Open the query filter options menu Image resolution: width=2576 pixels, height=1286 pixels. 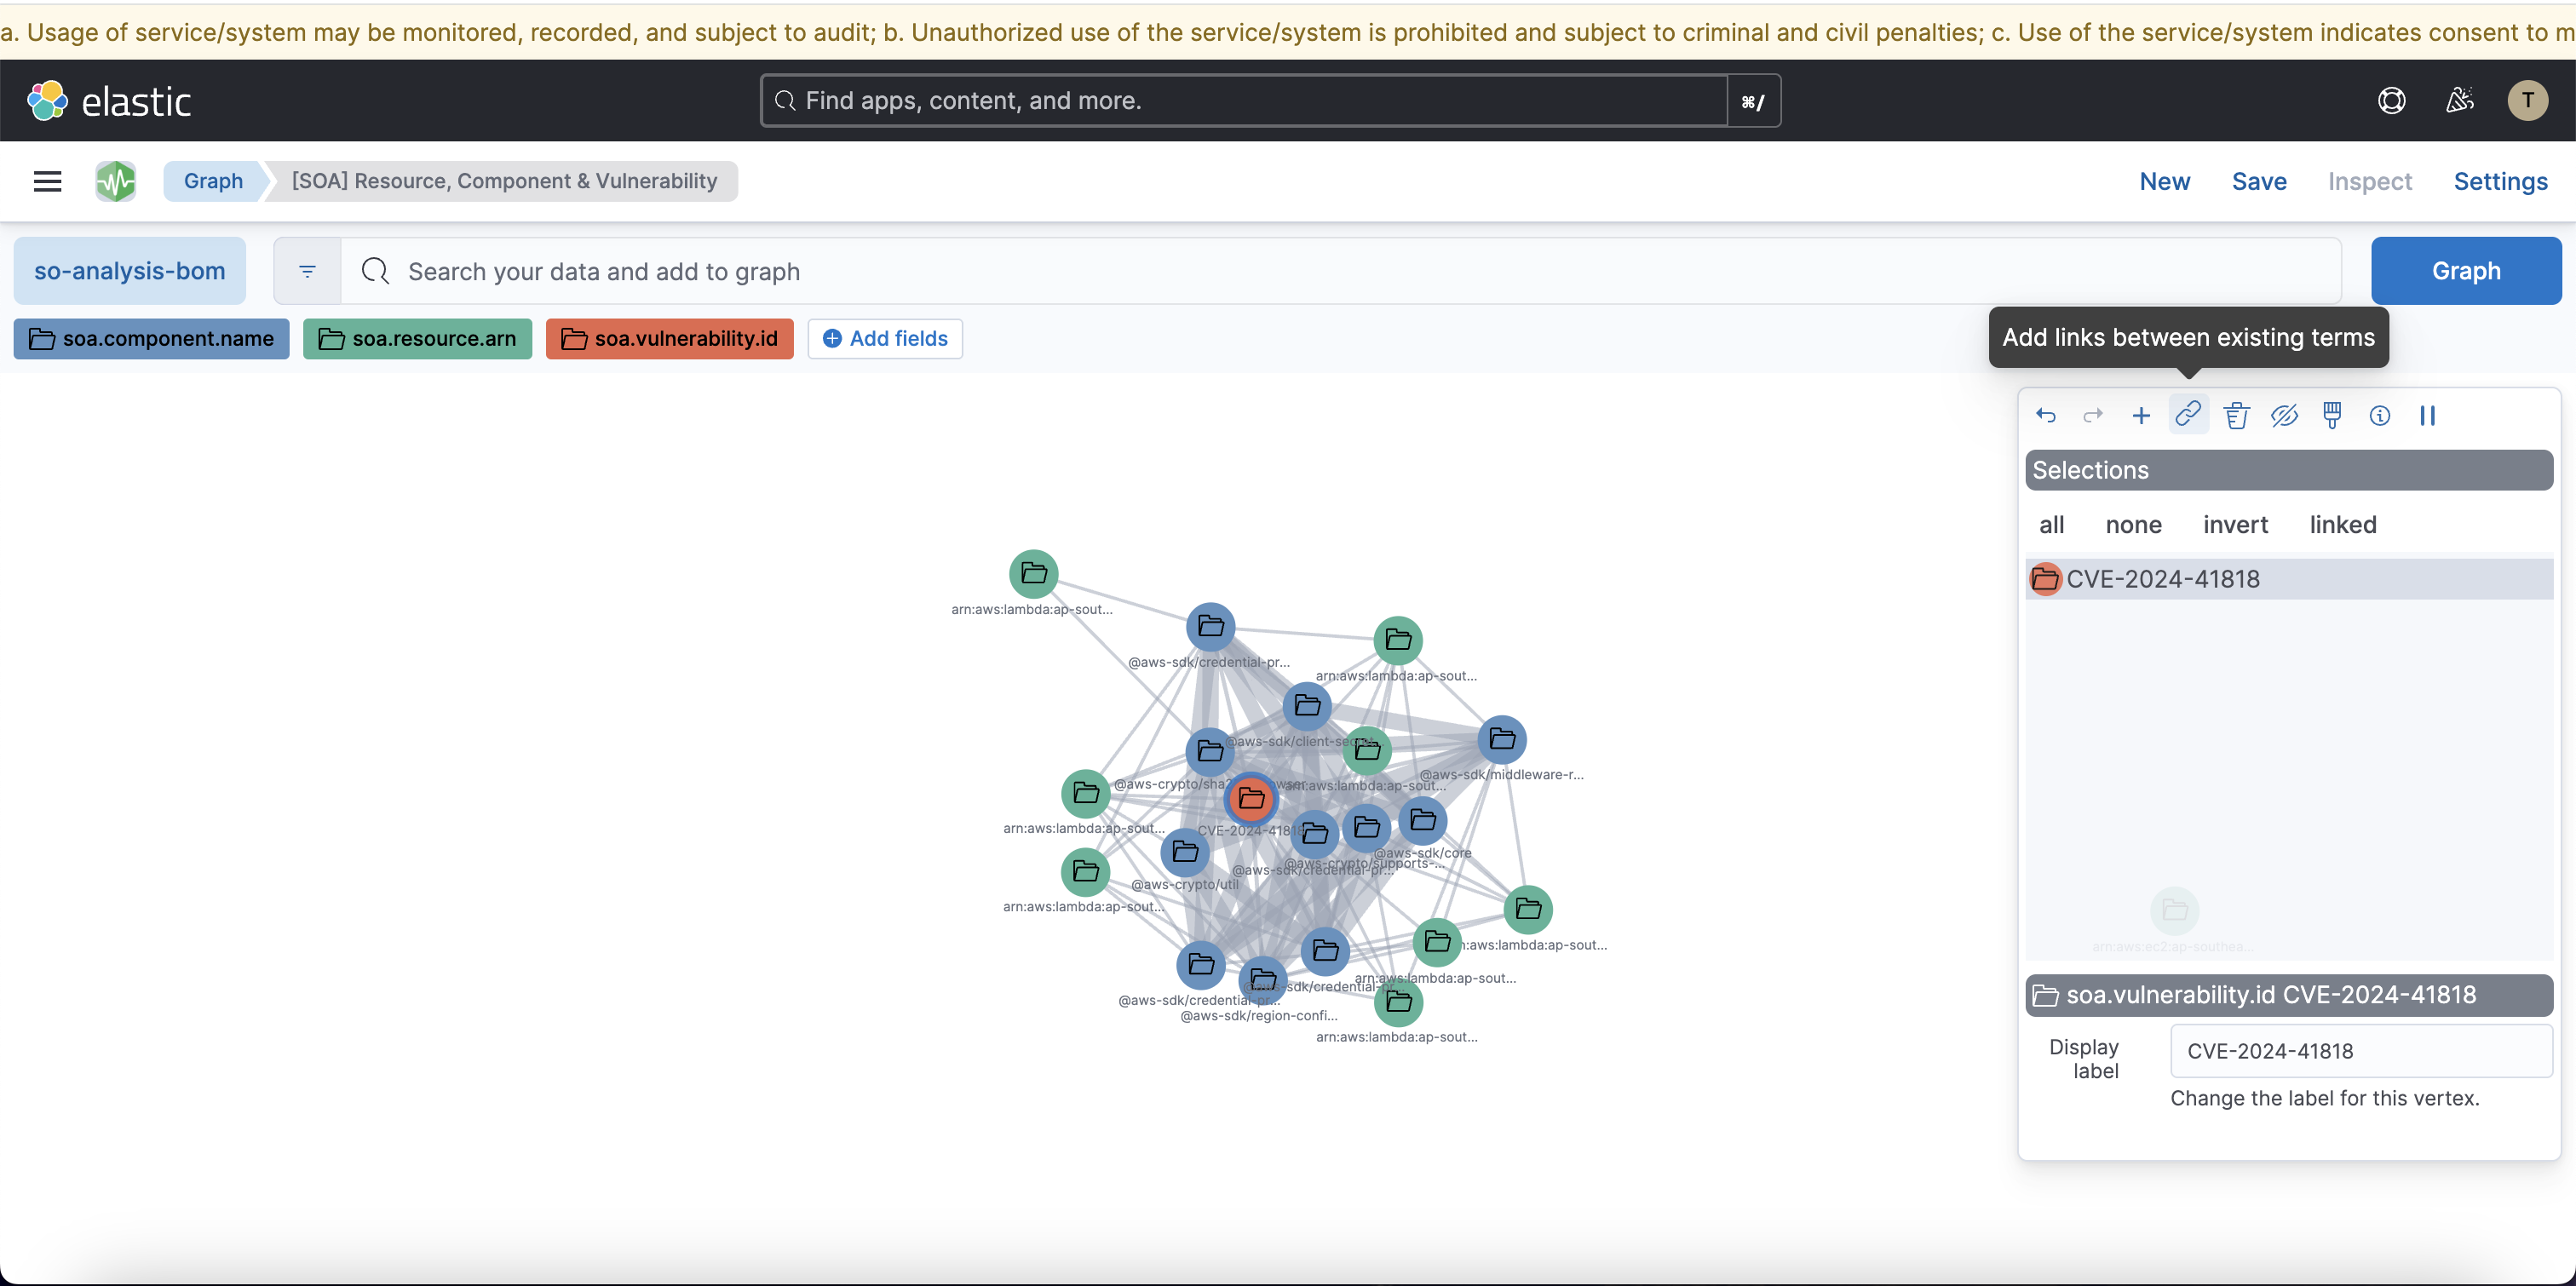[x=307, y=271]
